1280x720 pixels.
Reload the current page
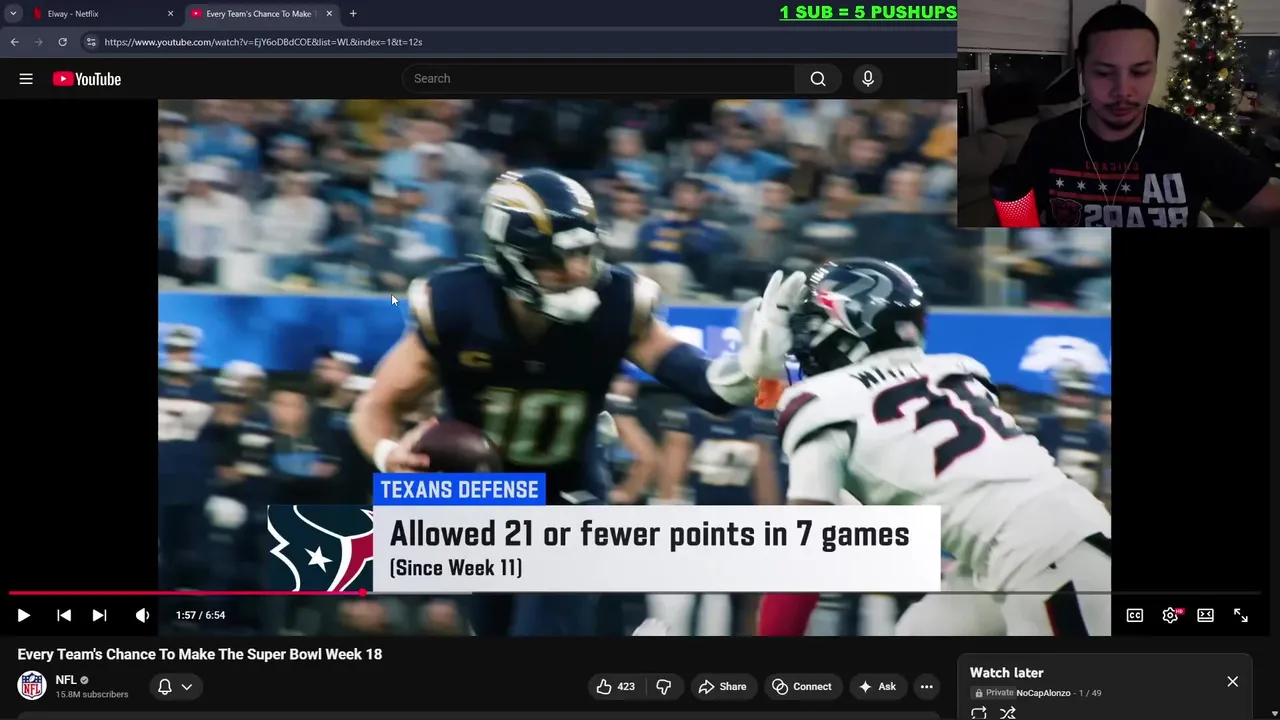click(x=62, y=42)
